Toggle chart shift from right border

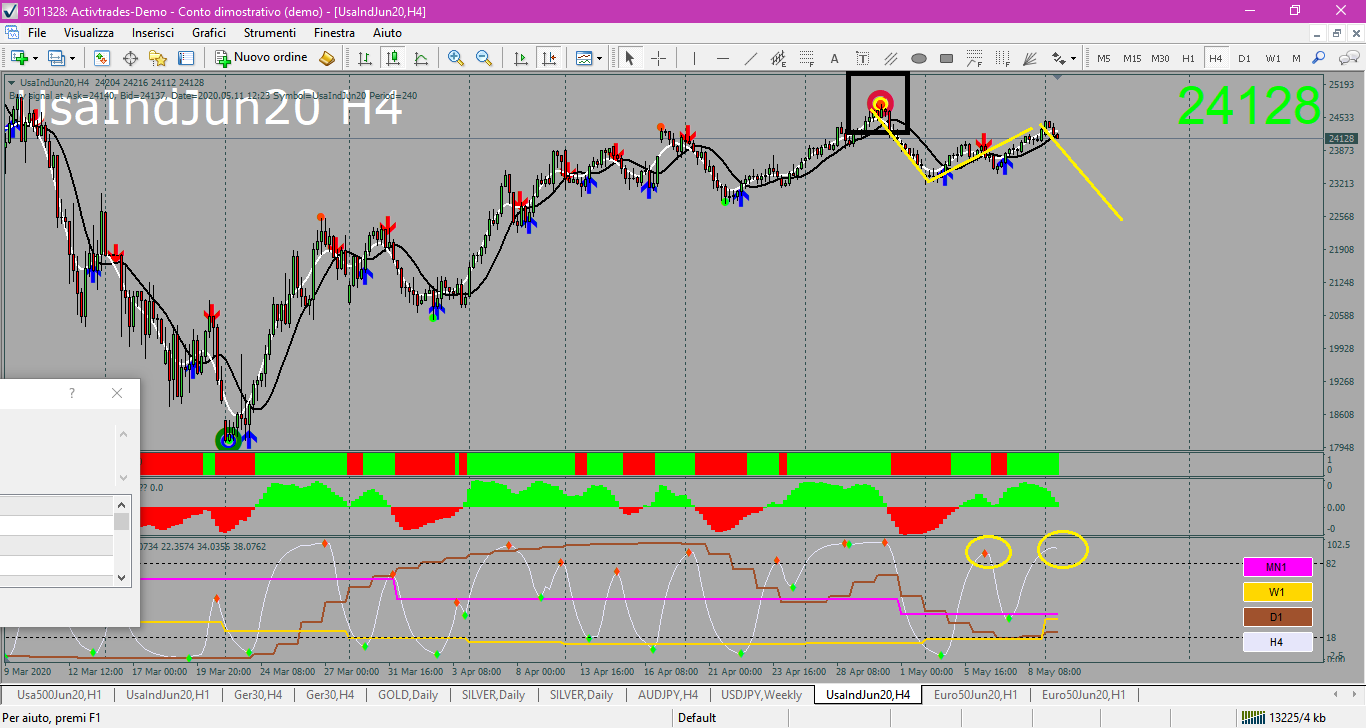(x=548, y=58)
